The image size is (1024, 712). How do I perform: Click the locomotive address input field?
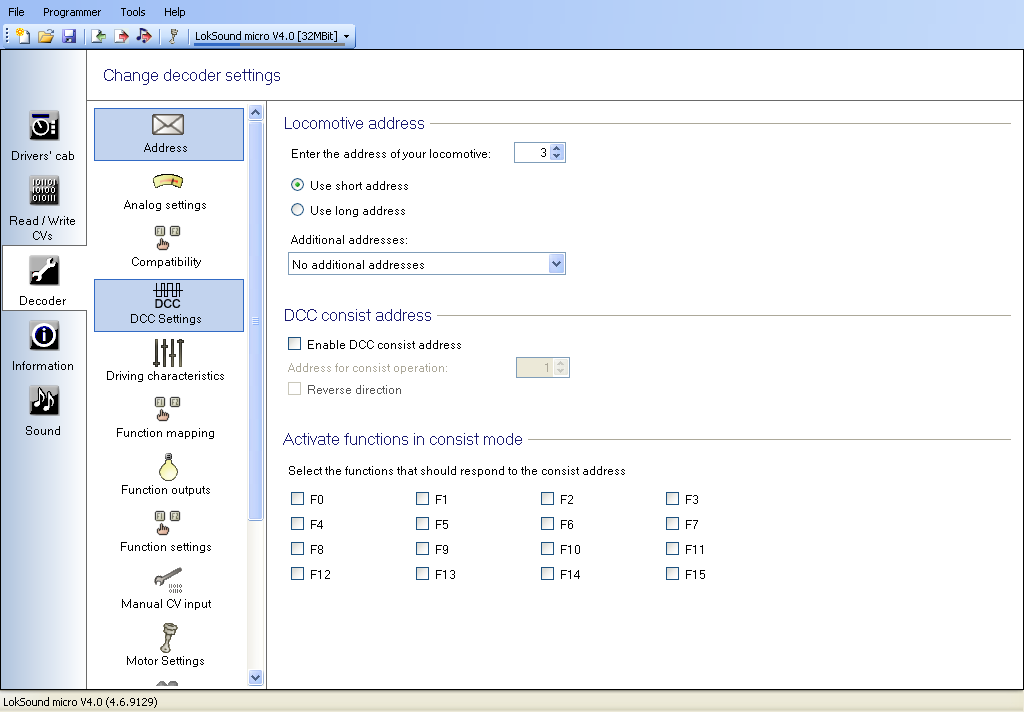(532, 152)
